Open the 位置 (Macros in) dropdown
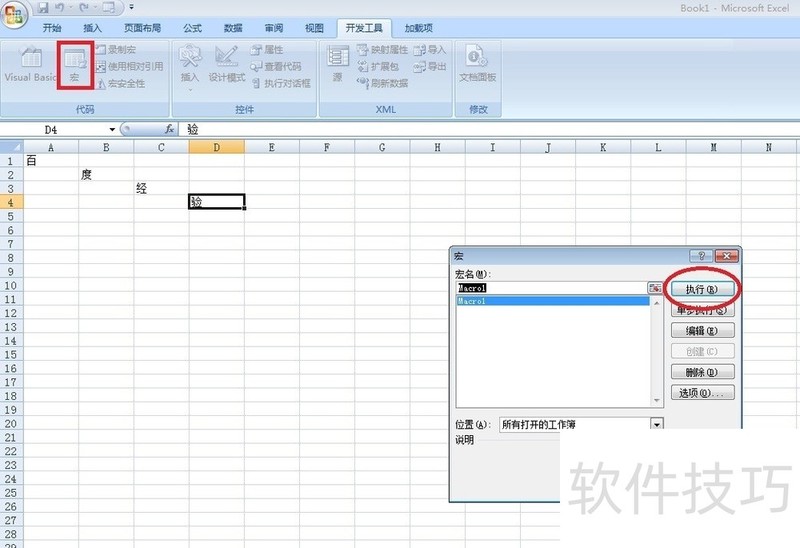This screenshot has height=548, width=800. tap(657, 424)
